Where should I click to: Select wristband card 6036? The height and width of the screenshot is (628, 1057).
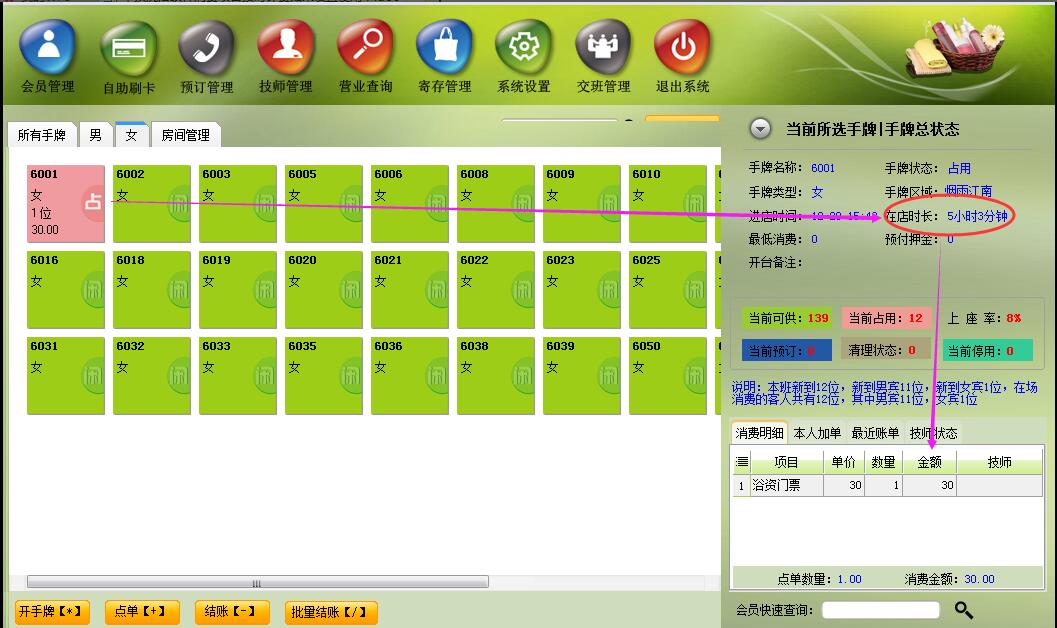pyautogui.click(x=409, y=376)
